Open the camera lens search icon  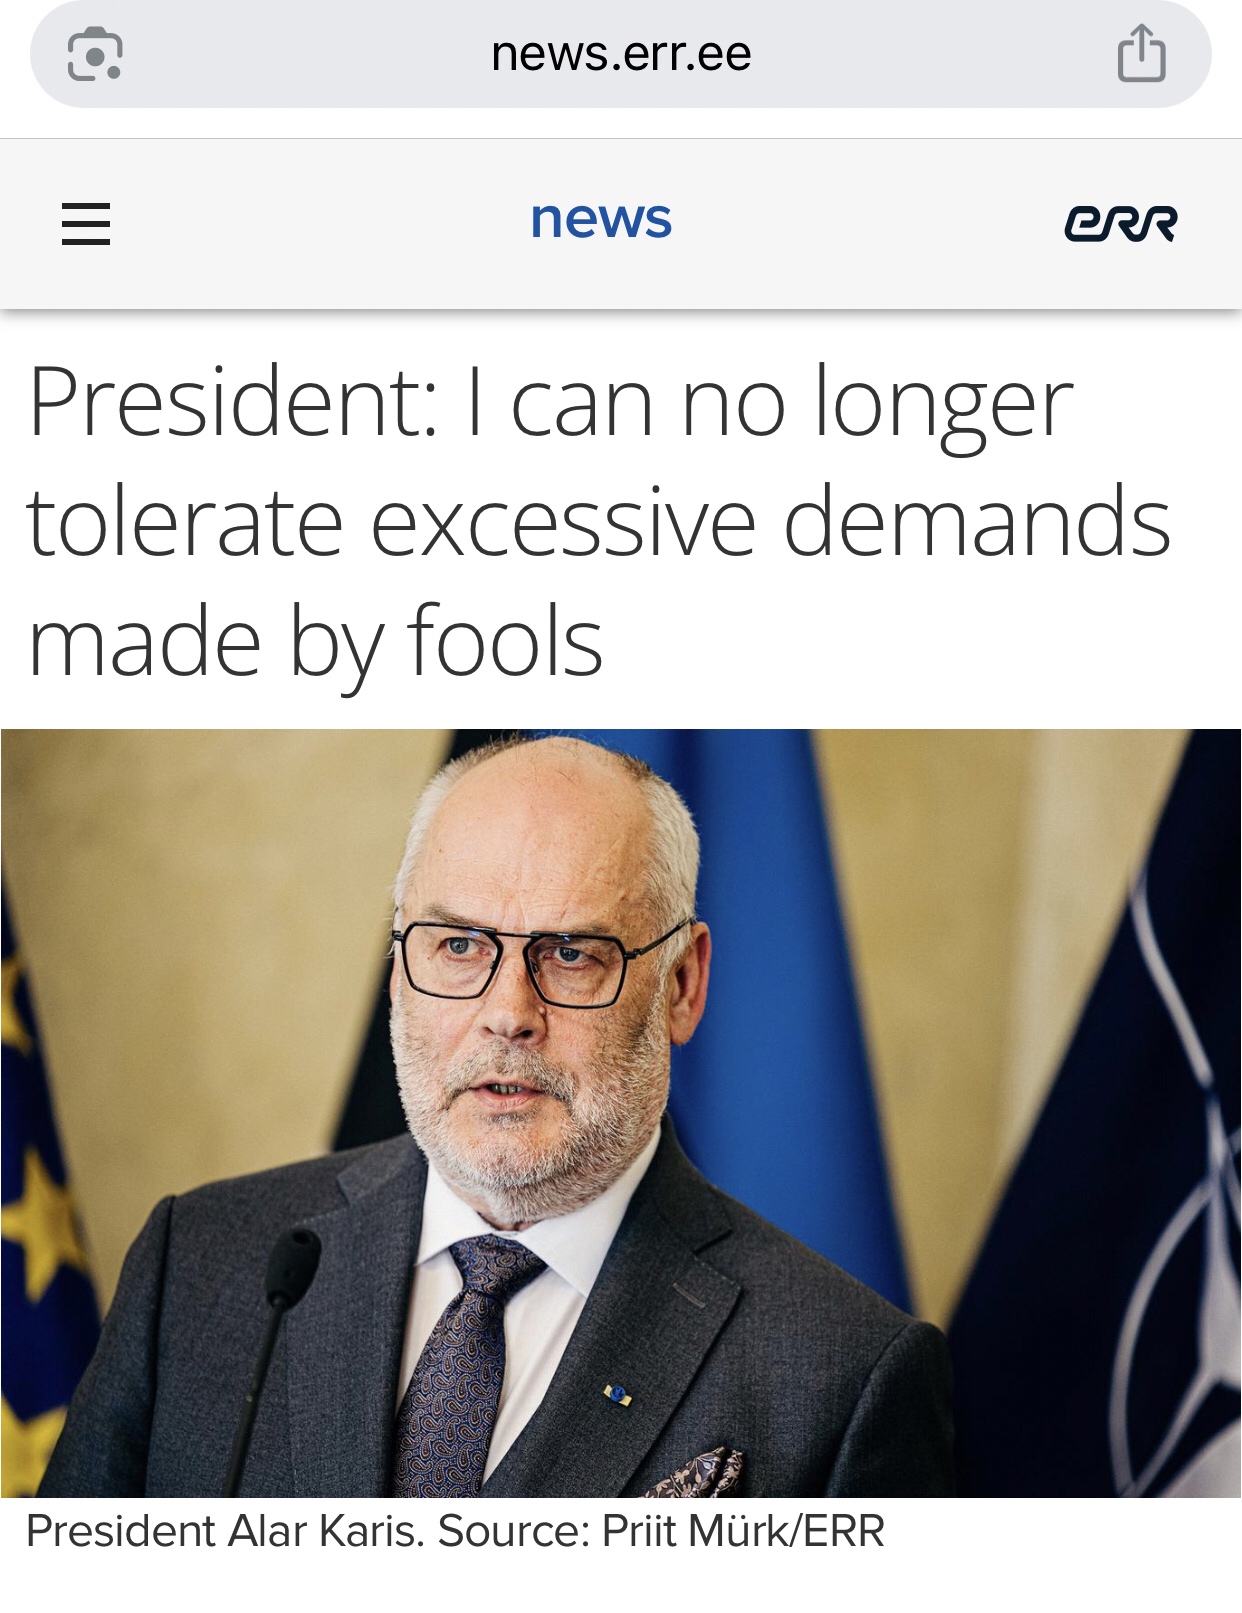tap(95, 54)
